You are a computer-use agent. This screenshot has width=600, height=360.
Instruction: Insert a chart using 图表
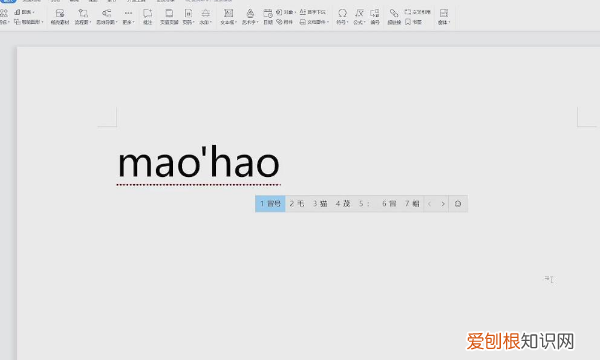tap(24, 12)
